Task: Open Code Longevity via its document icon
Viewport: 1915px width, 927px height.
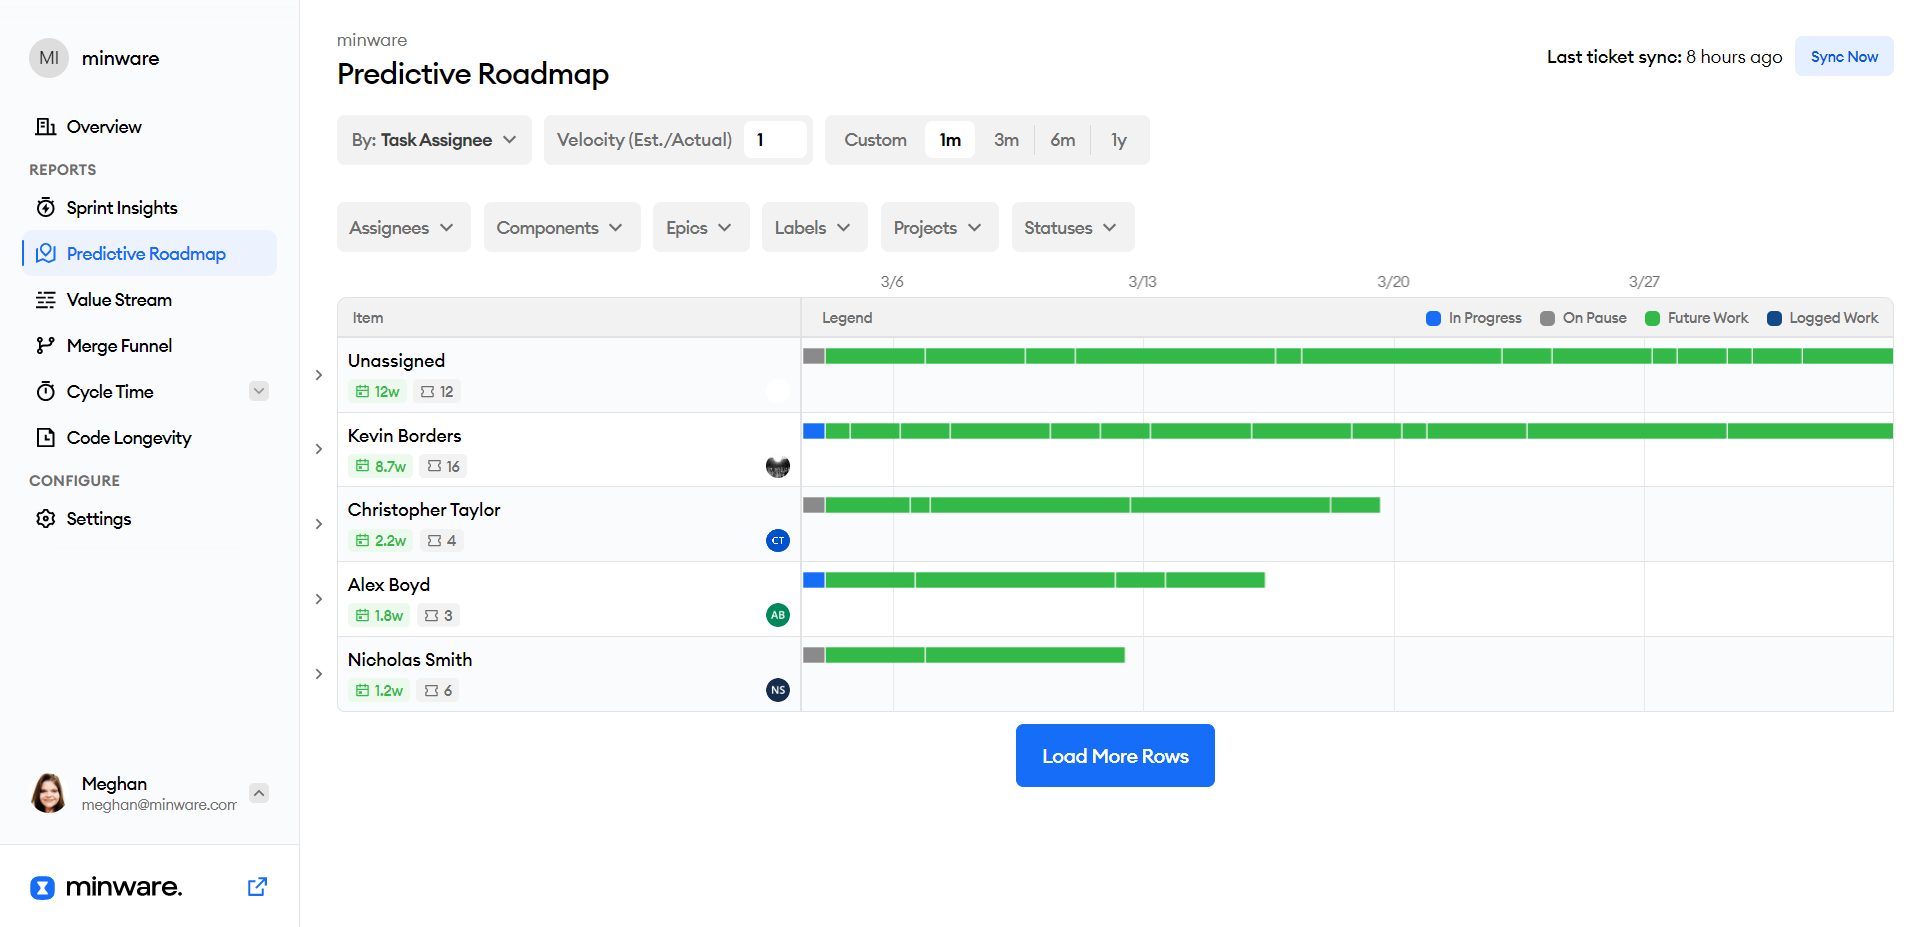Action: (46, 437)
